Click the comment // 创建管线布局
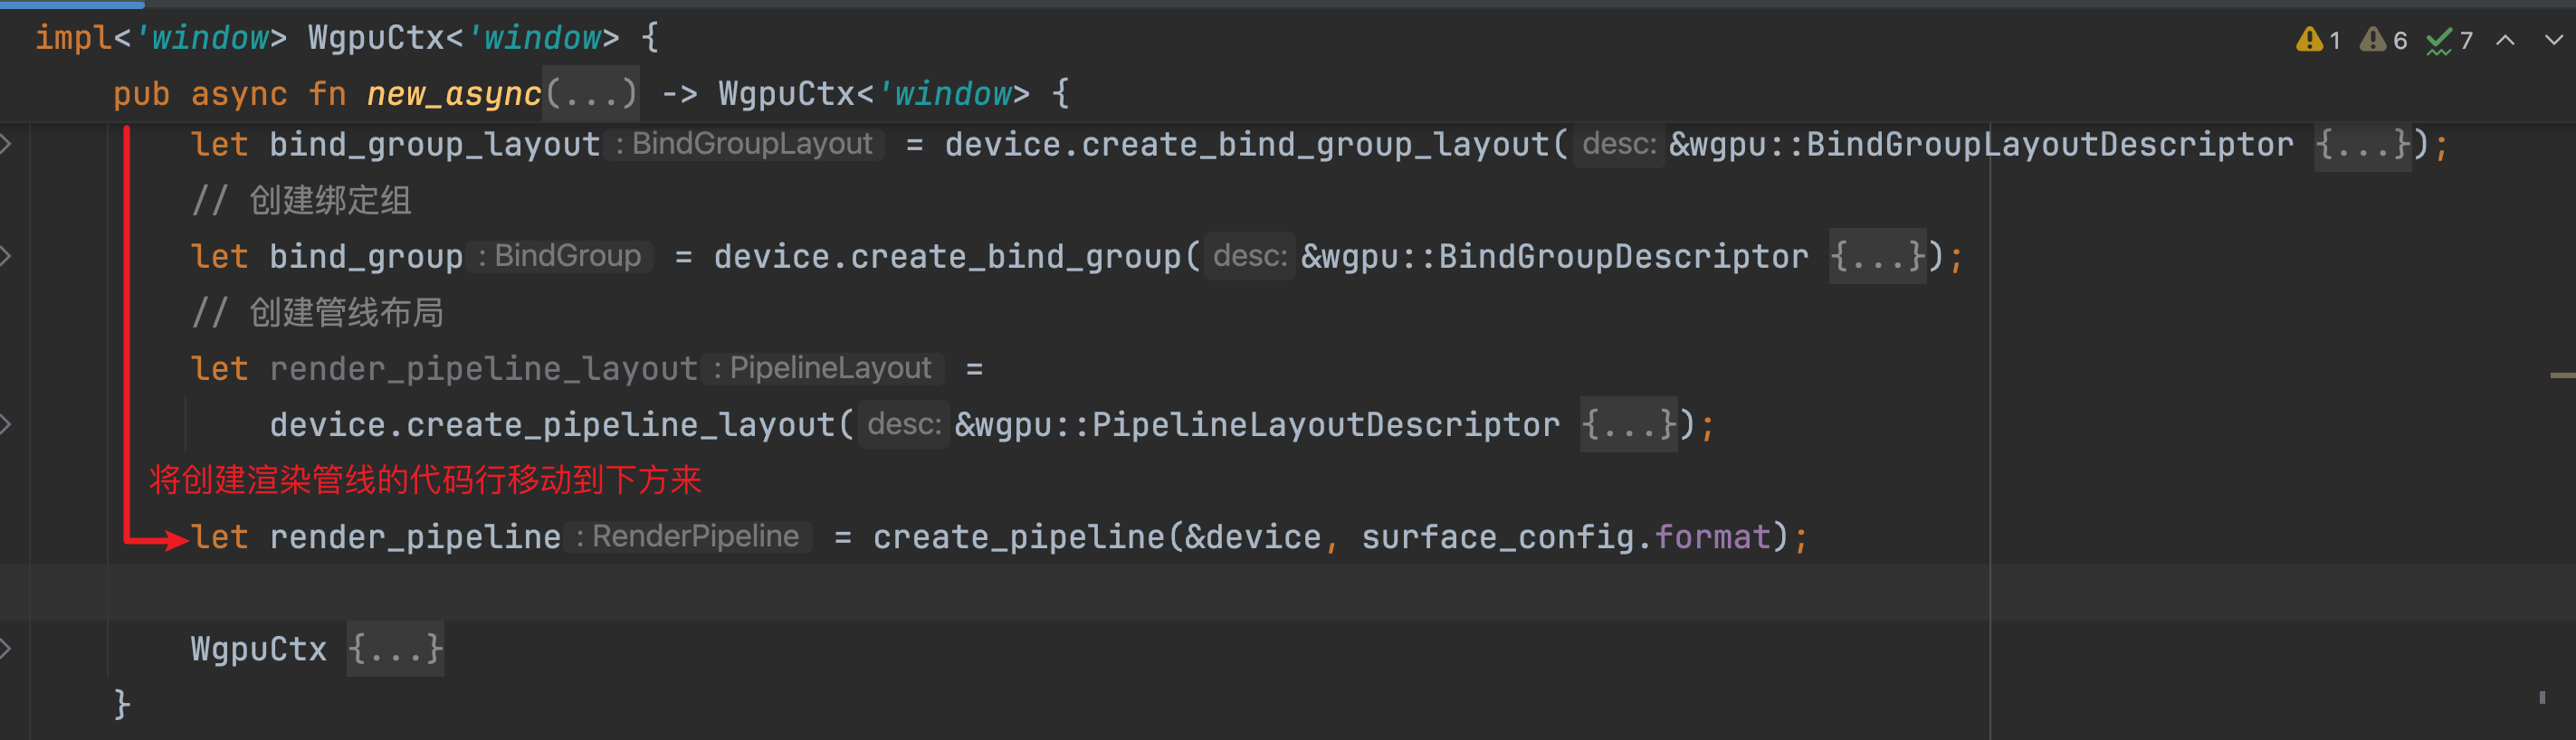The image size is (2576, 740). click(317, 313)
